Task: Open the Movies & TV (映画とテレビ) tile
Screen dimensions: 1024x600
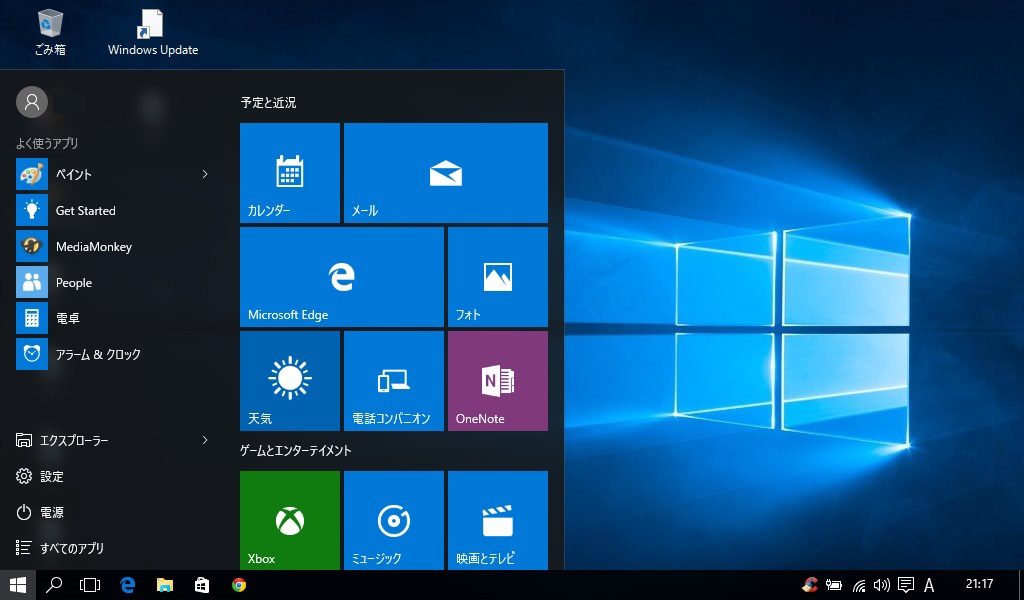Action: (498, 520)
